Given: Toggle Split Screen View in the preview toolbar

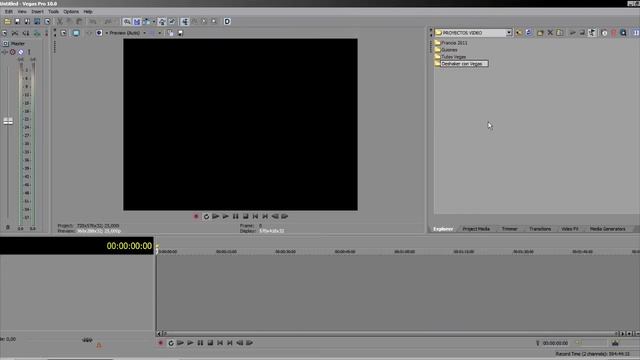Looking at the screenshot, I should tap(99, 33).
